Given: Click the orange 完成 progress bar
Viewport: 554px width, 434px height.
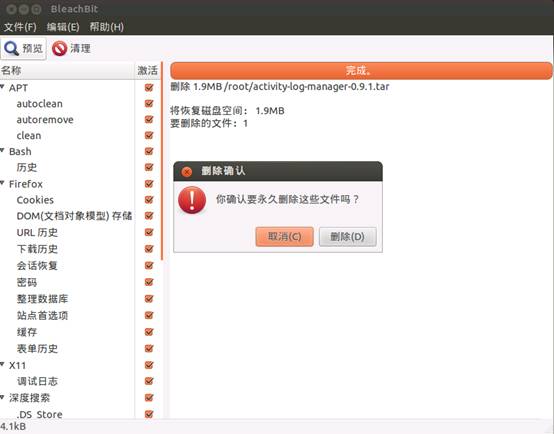Looking at the screenshot, I should click(x=361, y=70).
